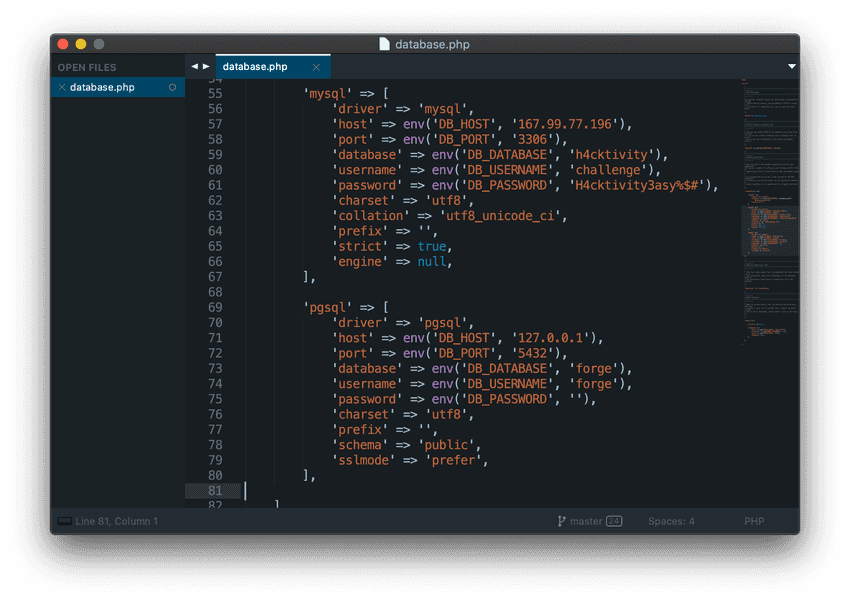The height and width of the screenshot is (601, 850).
Task: Click the circle indicator next to database.php in sidebar
Action: pos(172,88)
